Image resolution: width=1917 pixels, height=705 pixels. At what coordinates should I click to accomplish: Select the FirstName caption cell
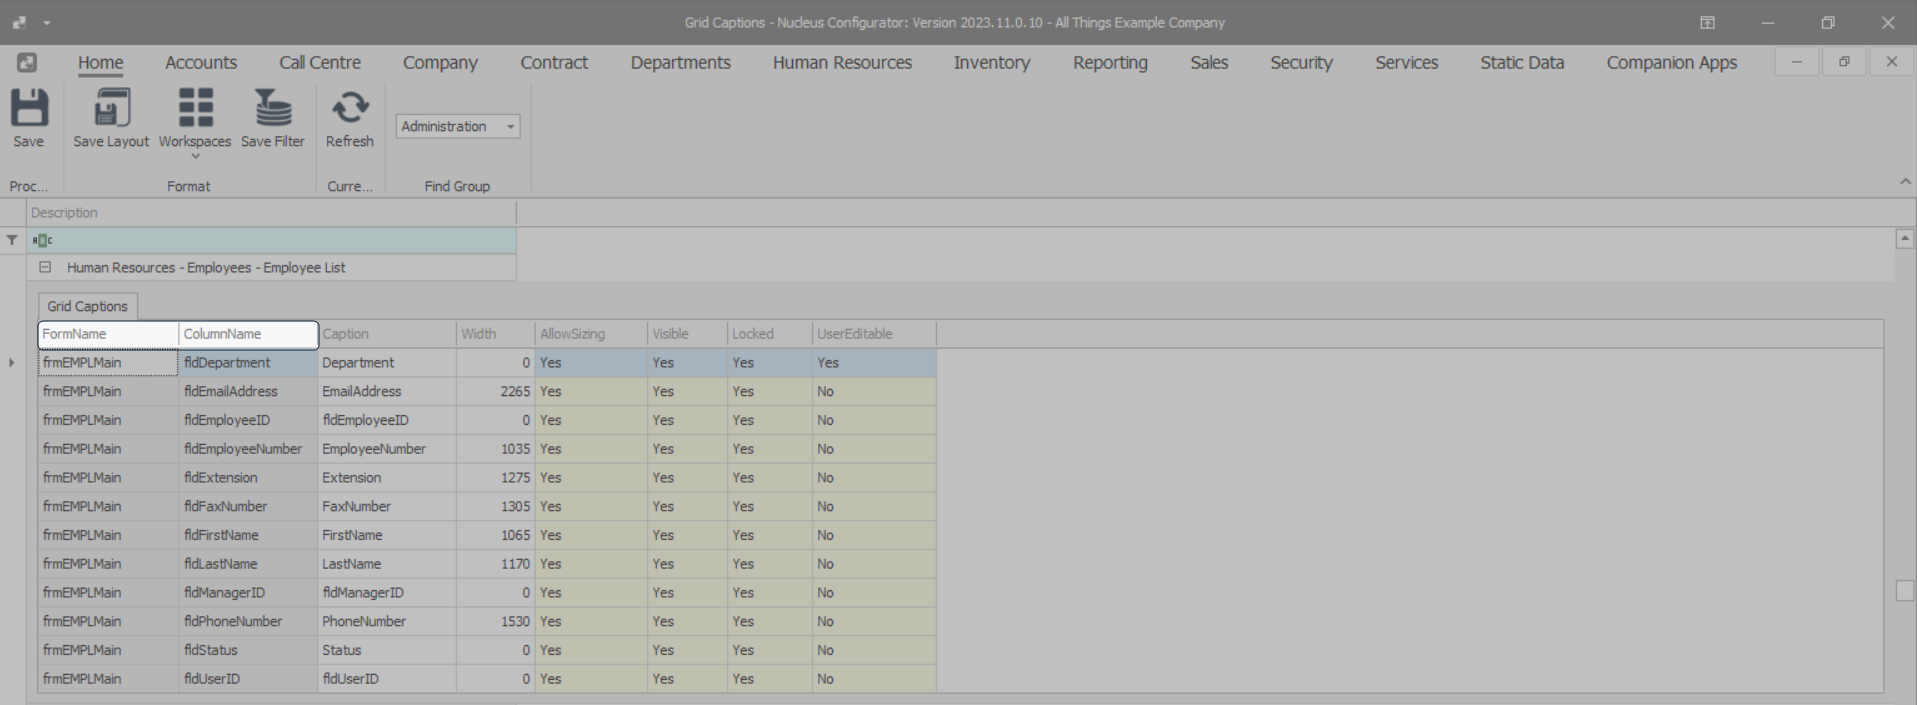pyautogui.click(x=387, y=536)
